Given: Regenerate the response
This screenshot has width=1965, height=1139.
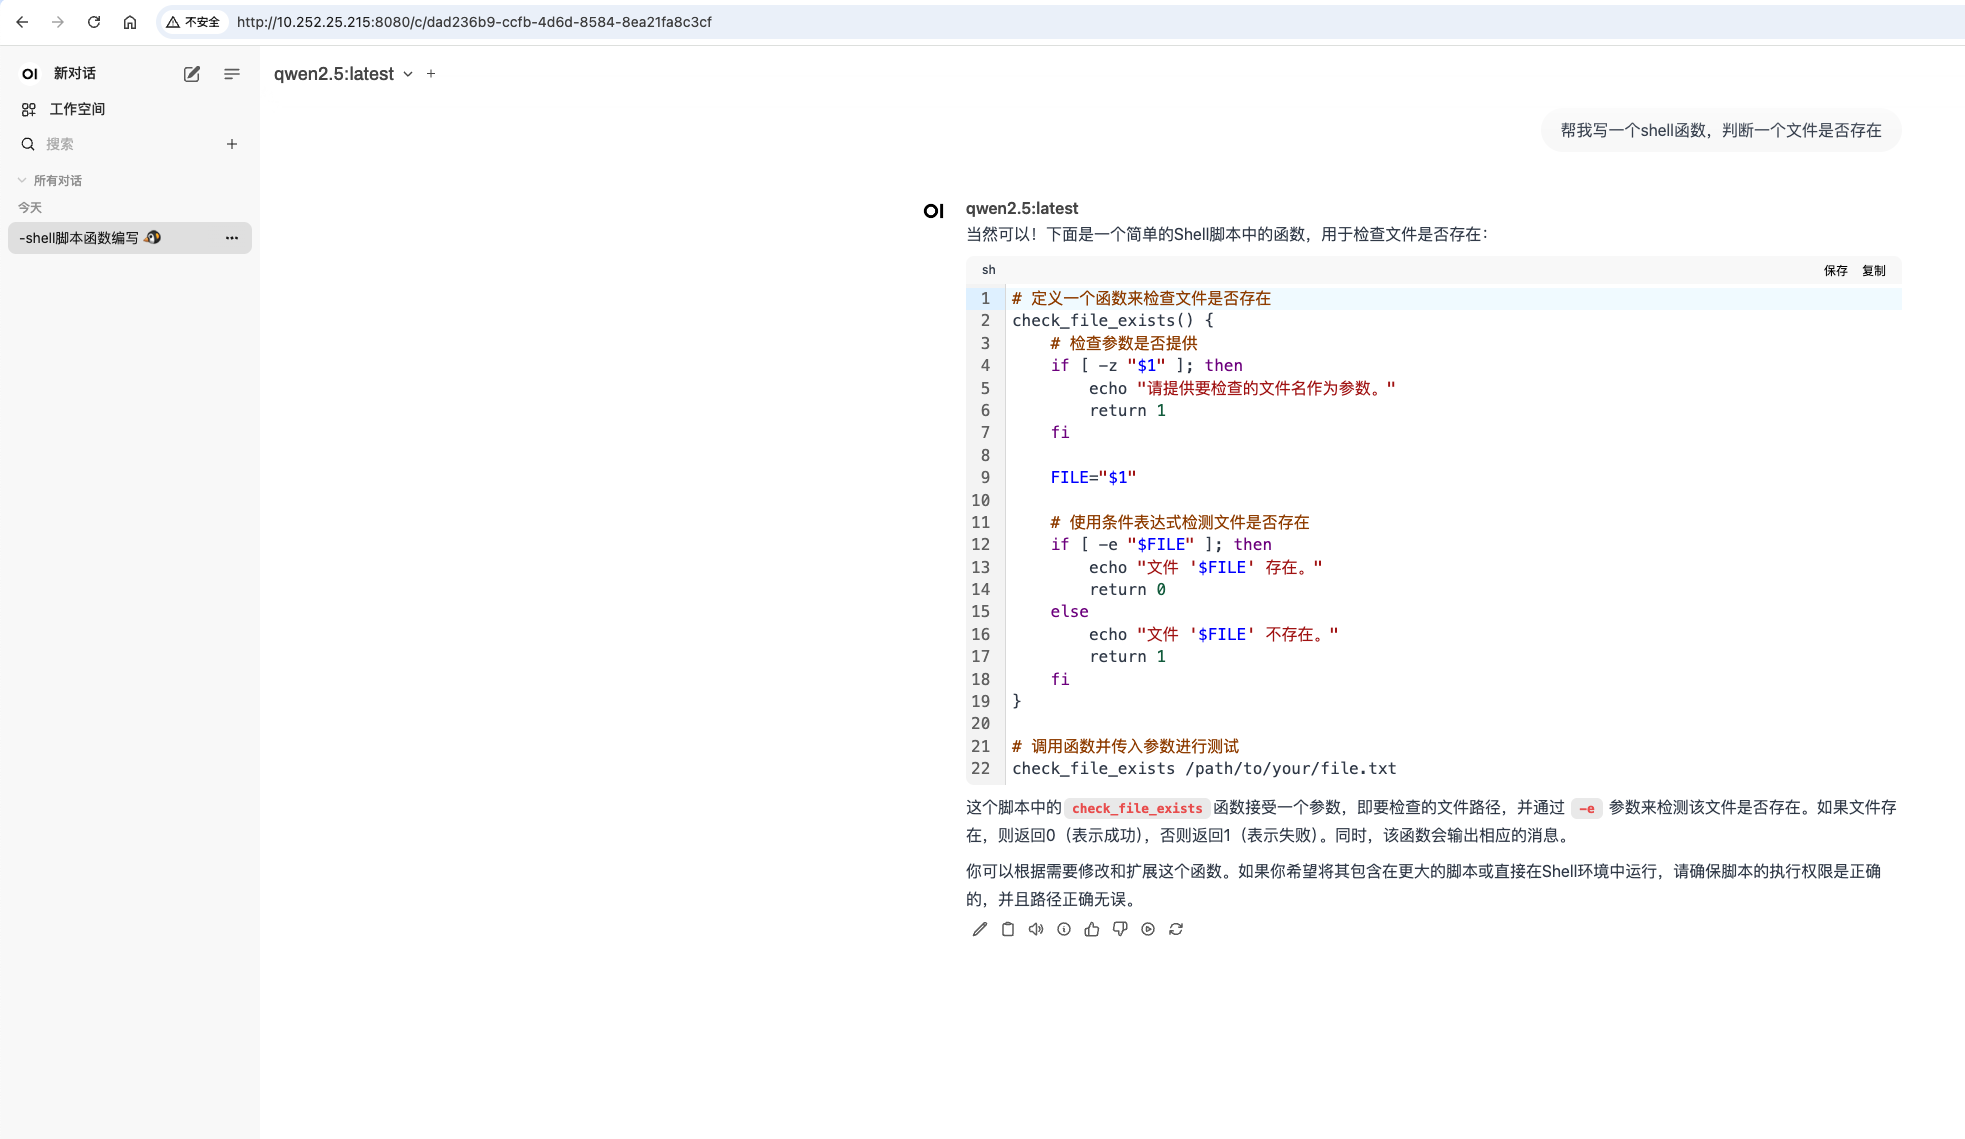Looking at the screenshot, I should coord(1175,929).
